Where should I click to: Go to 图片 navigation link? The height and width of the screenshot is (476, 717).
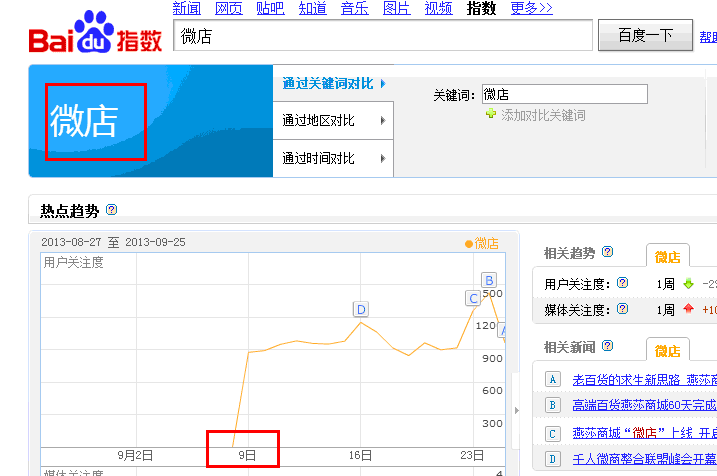[x=396, y=8]
